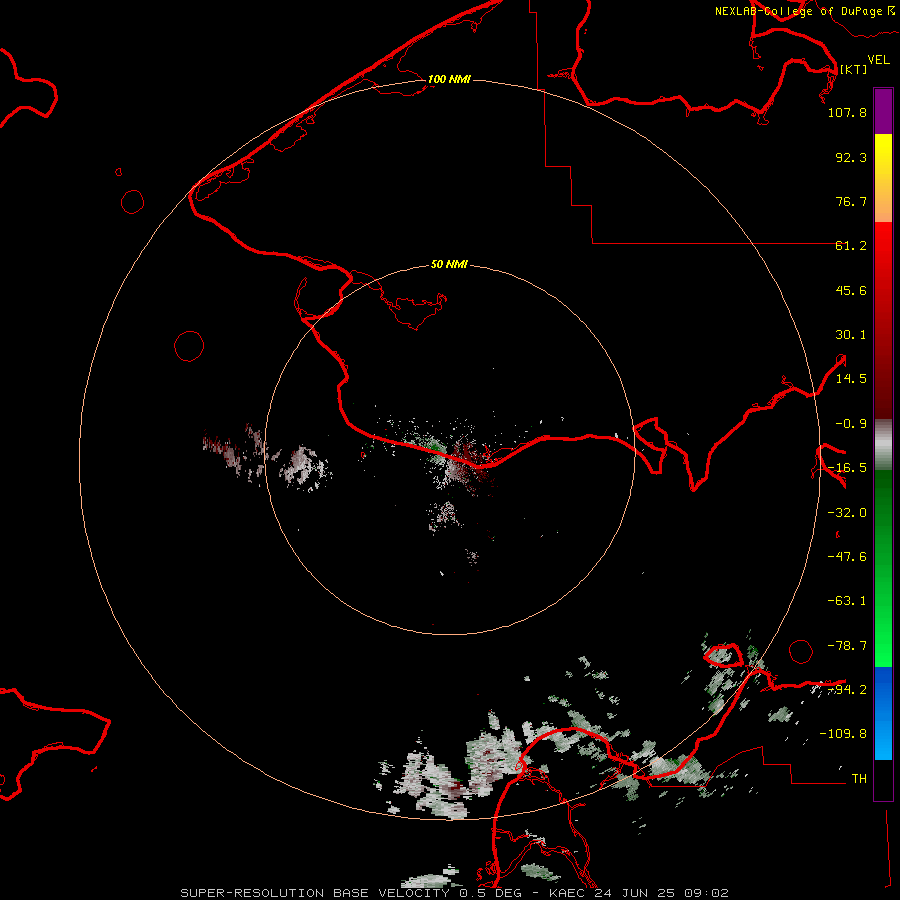The width and height of the screenshot is (900, 900).
Task: Click the 14.5 scale value
Action: point(851,379)
